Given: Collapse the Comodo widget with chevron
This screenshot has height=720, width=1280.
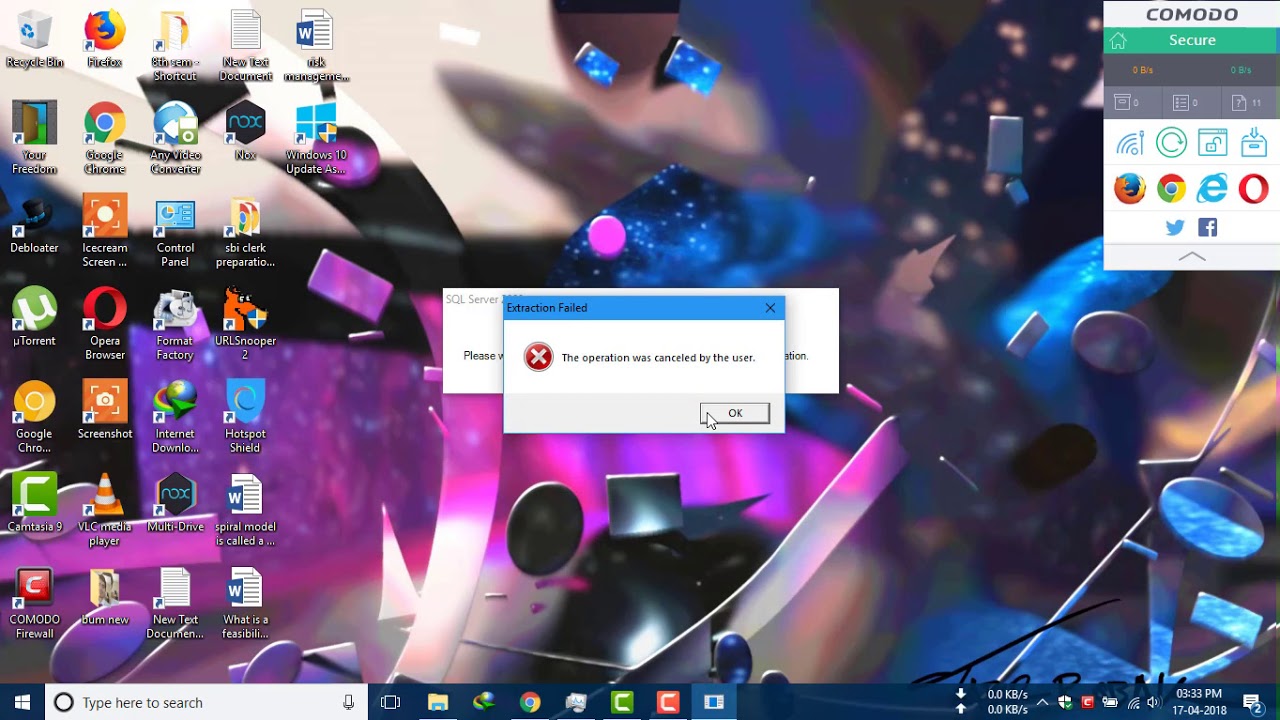Looking at the screenshot, I should [1192, 257].
